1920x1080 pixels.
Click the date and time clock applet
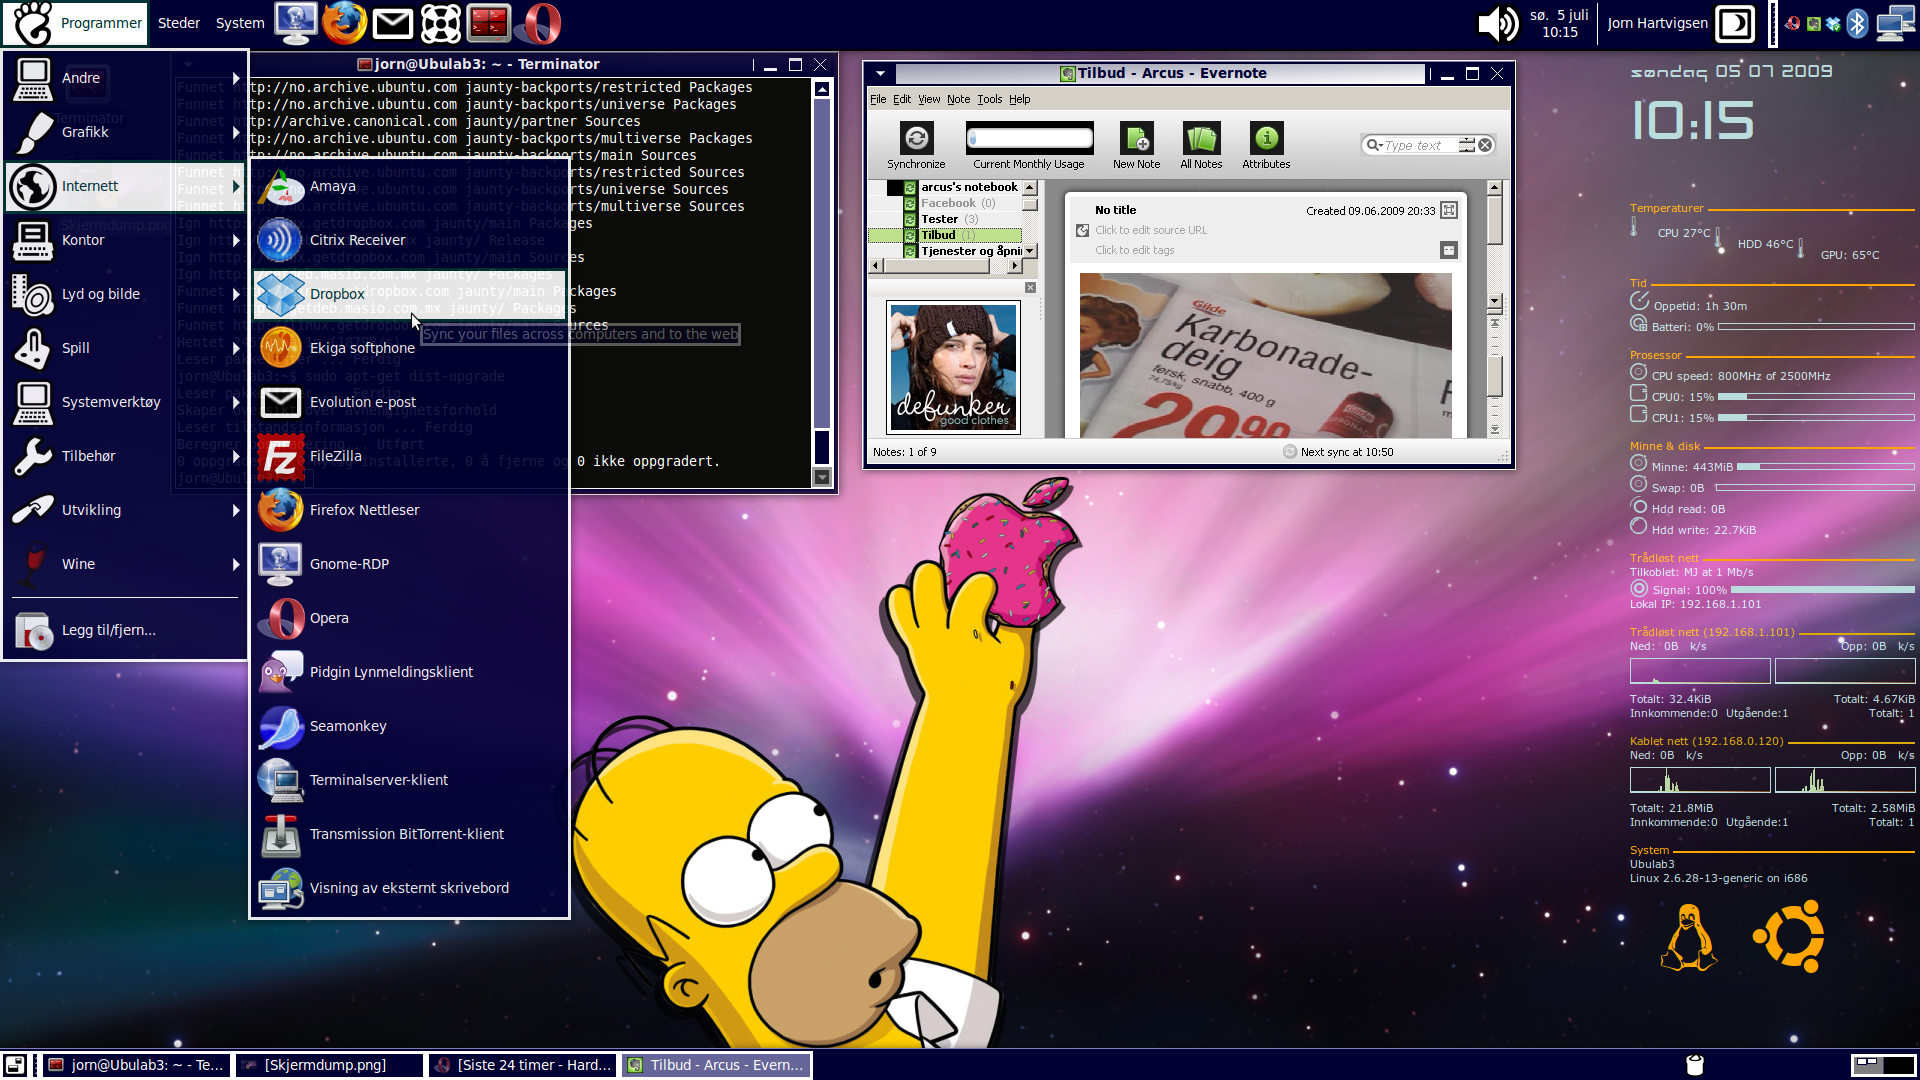[x=1559, y=23]
